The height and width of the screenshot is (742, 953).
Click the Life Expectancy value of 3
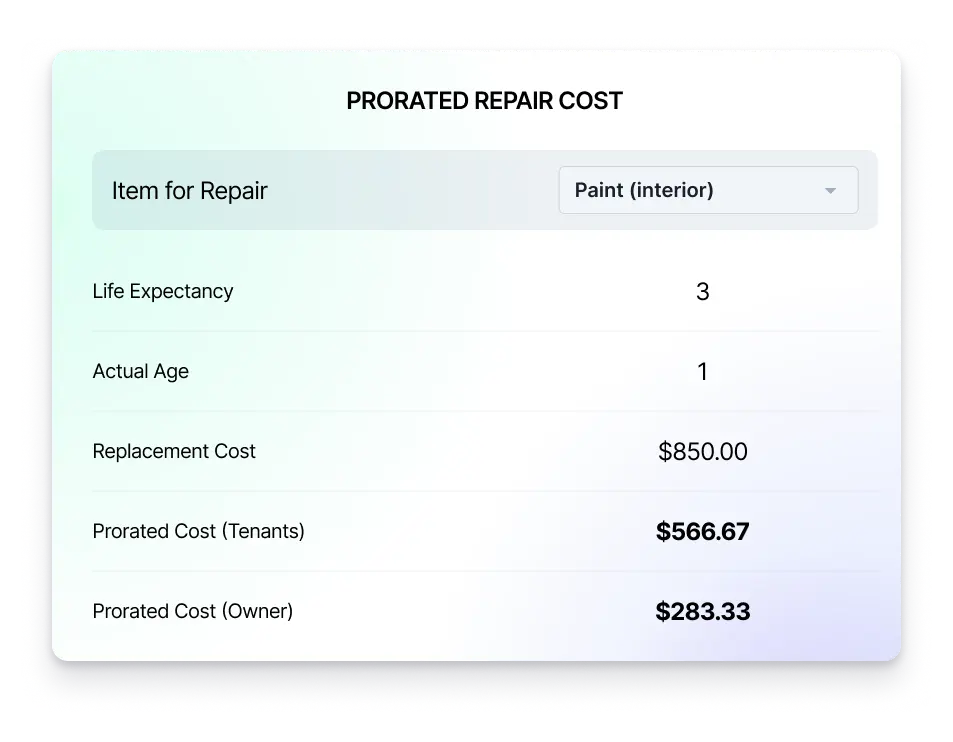point(703,291)
